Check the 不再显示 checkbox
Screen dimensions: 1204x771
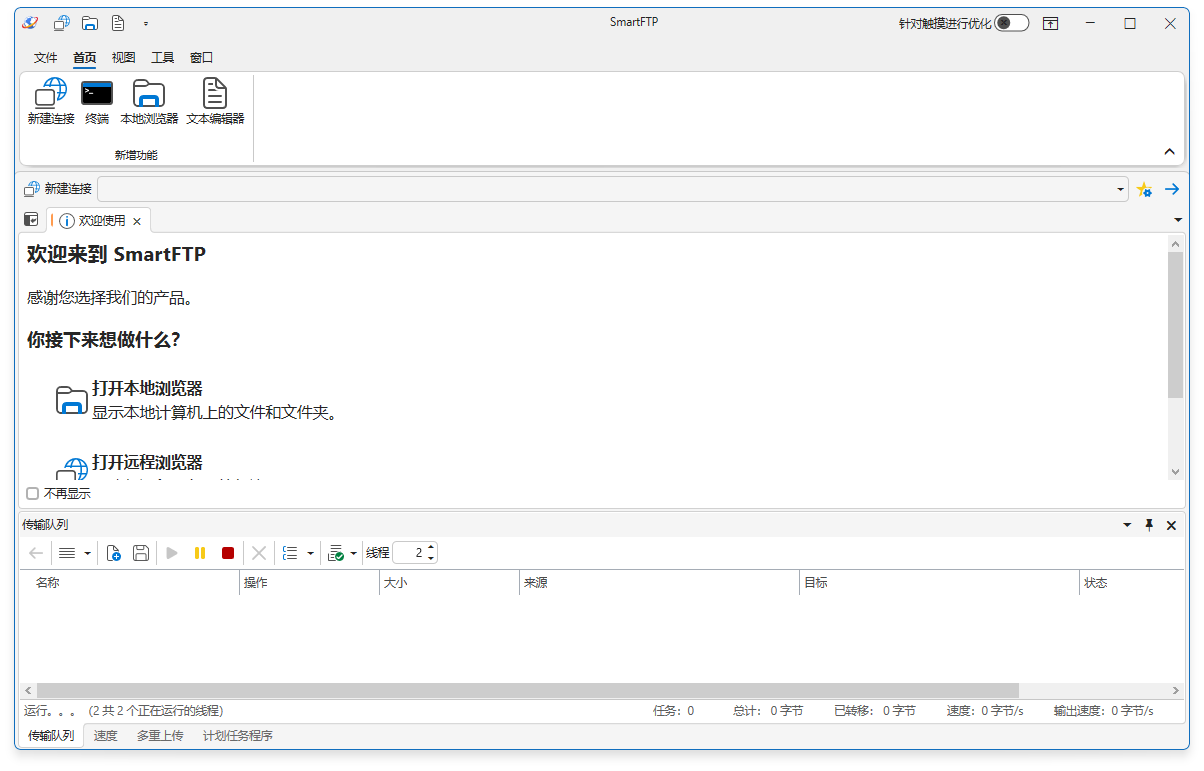tap(33, 493)
